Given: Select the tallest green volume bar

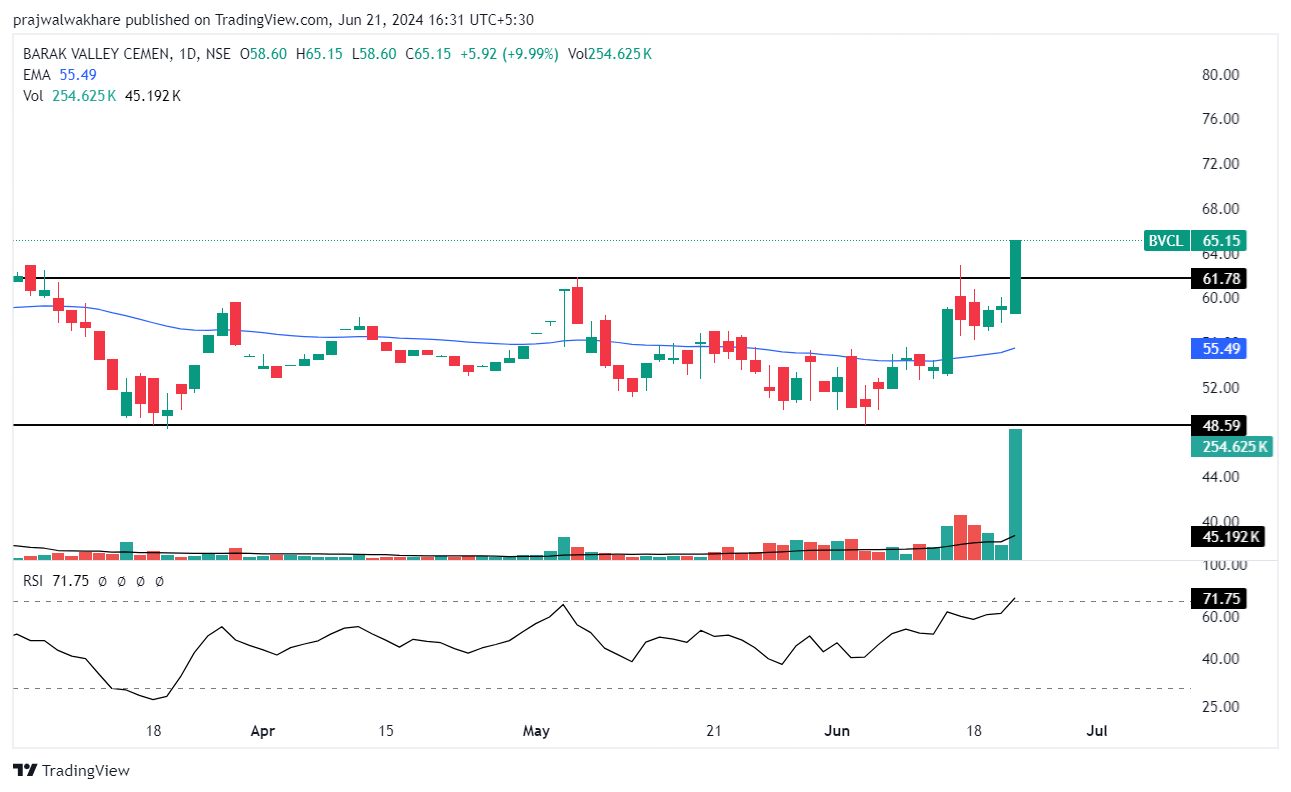Looking at the screenshot, I should (1015, 494).
